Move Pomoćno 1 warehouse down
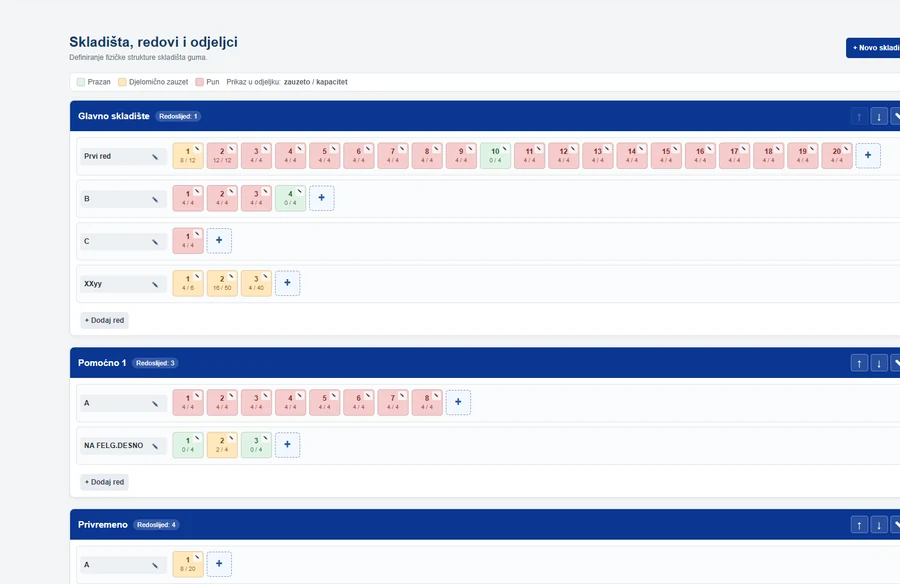Screen dimensions: 900x584 point(879,363)
